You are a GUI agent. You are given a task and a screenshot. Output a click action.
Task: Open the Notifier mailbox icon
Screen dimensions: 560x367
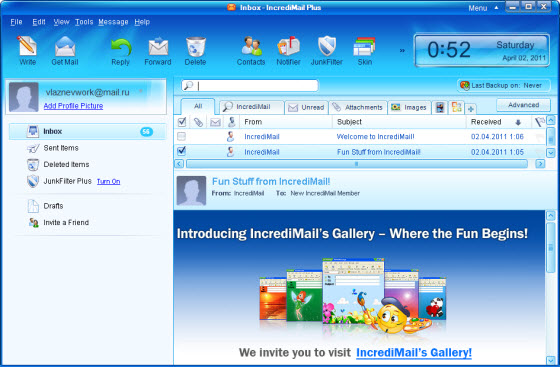tap(288, 46)
